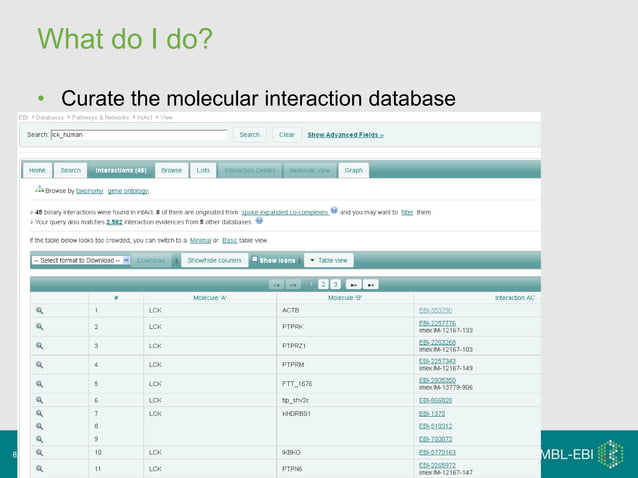Follow the taxonomy browse link
The width and height of the screenshot is (638, 478).
point(90,191)
